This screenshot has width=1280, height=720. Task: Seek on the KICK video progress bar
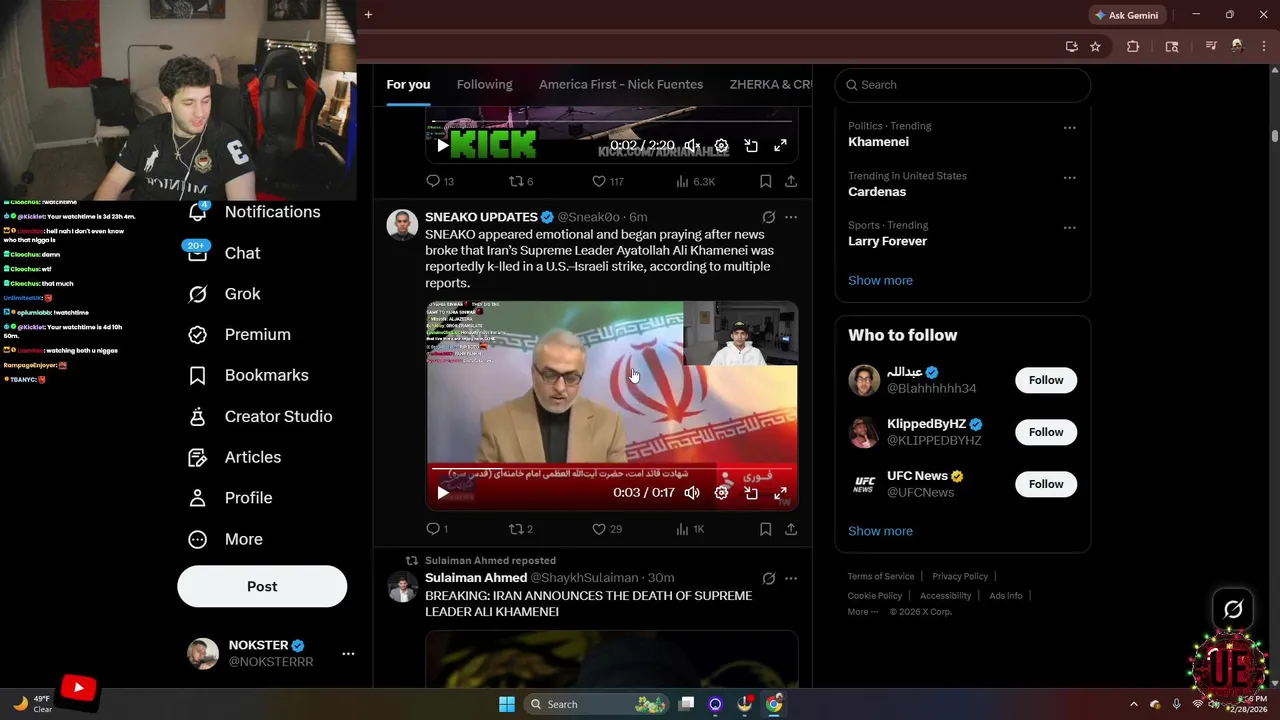coord(612,122)
